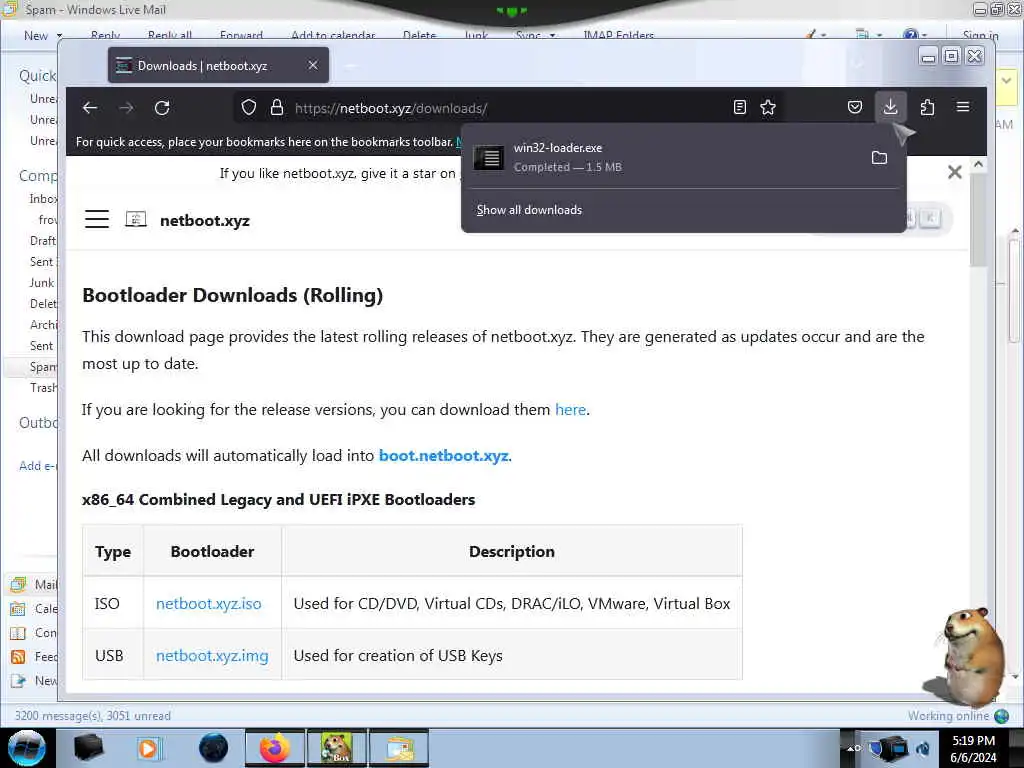Launch the media player taskbar icon

(x=148, y=748)
